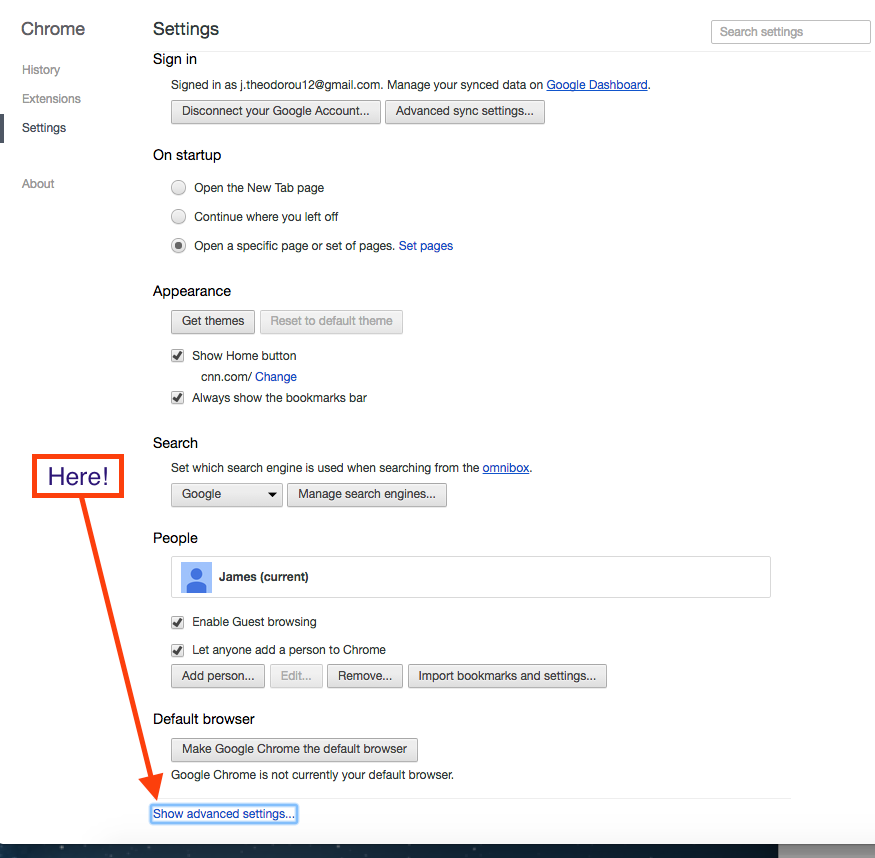Image resolution: width=875 pixels, height=858 pixels.
Task: Click the Get themes button
Action: point(213,322)
